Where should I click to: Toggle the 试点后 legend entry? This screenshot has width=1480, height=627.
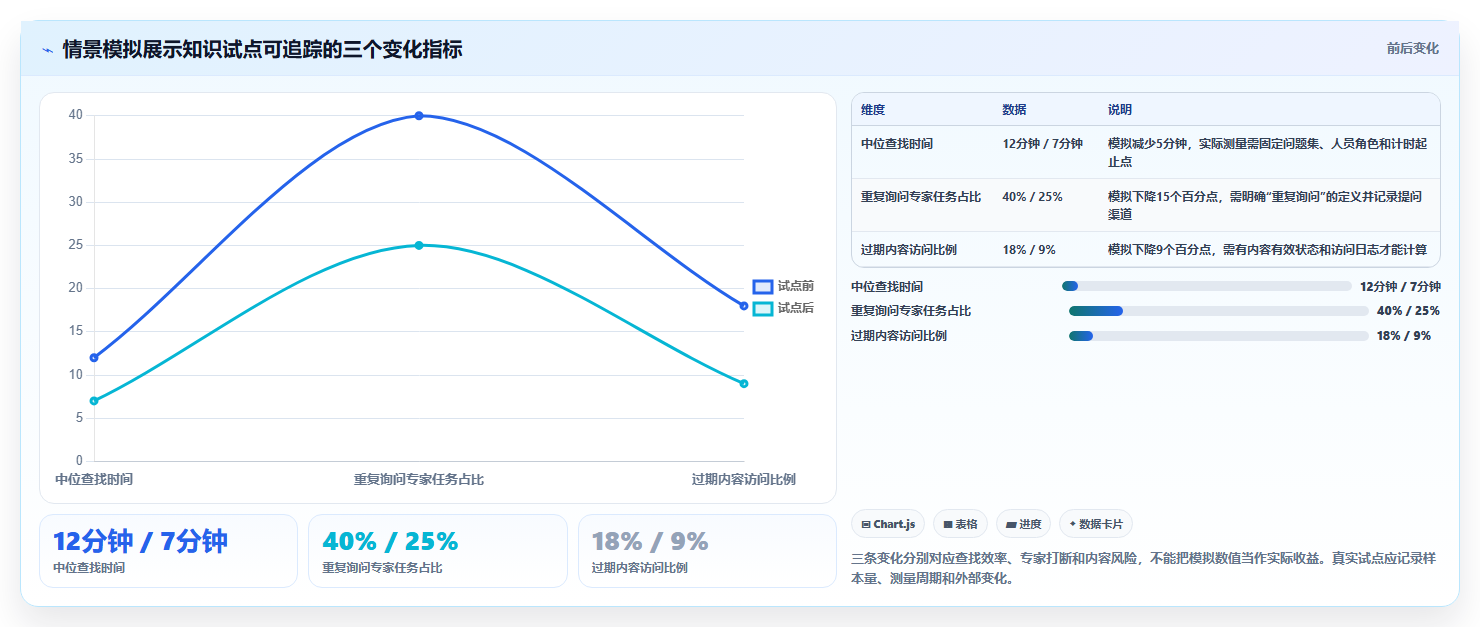coord(783,308)
